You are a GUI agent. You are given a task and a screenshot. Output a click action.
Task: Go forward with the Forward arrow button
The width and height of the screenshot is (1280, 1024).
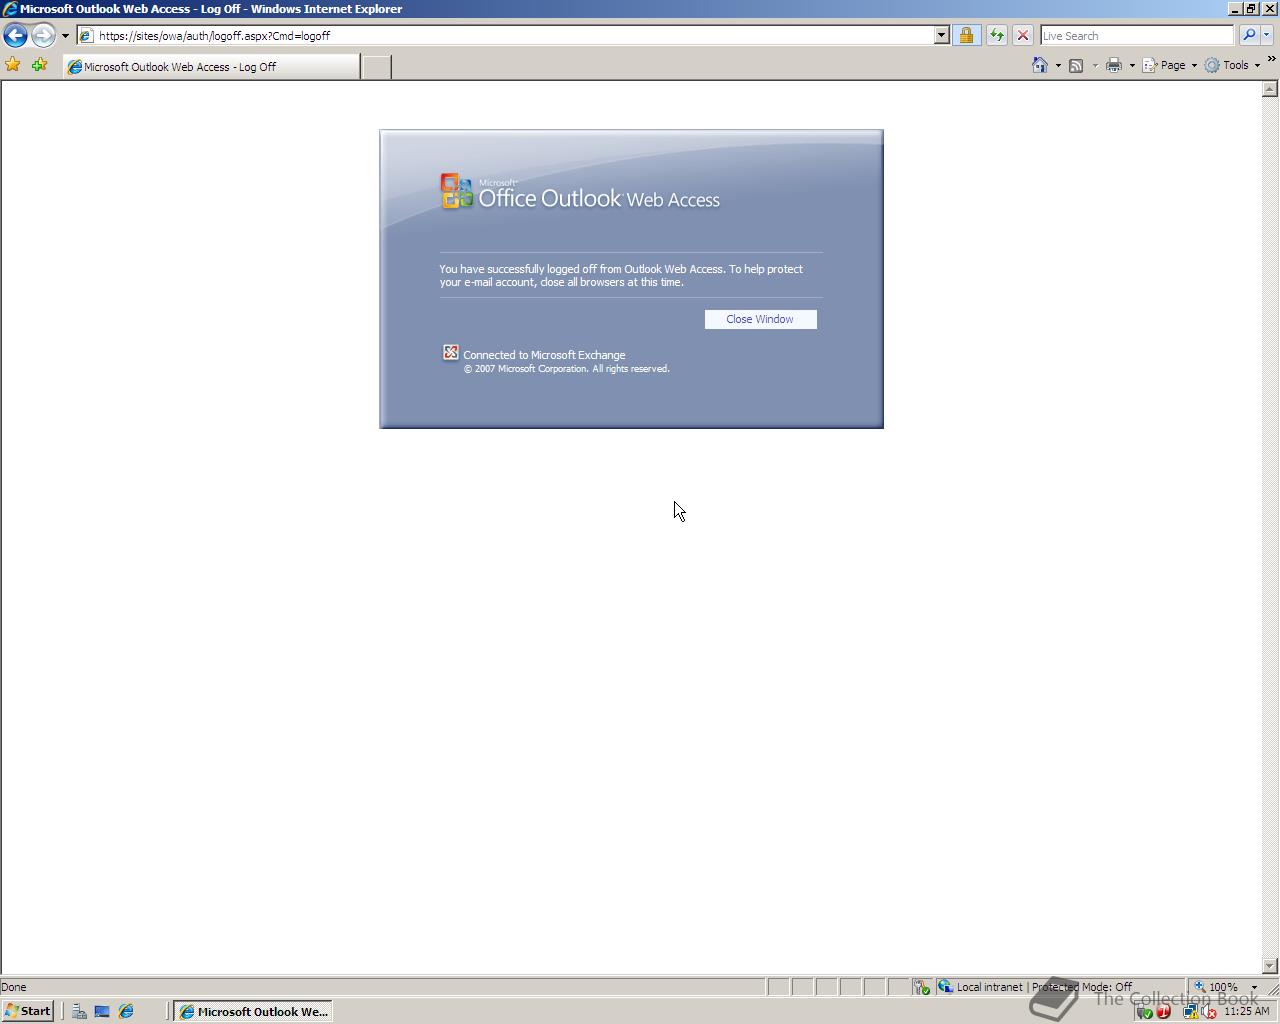pos(43,35)
